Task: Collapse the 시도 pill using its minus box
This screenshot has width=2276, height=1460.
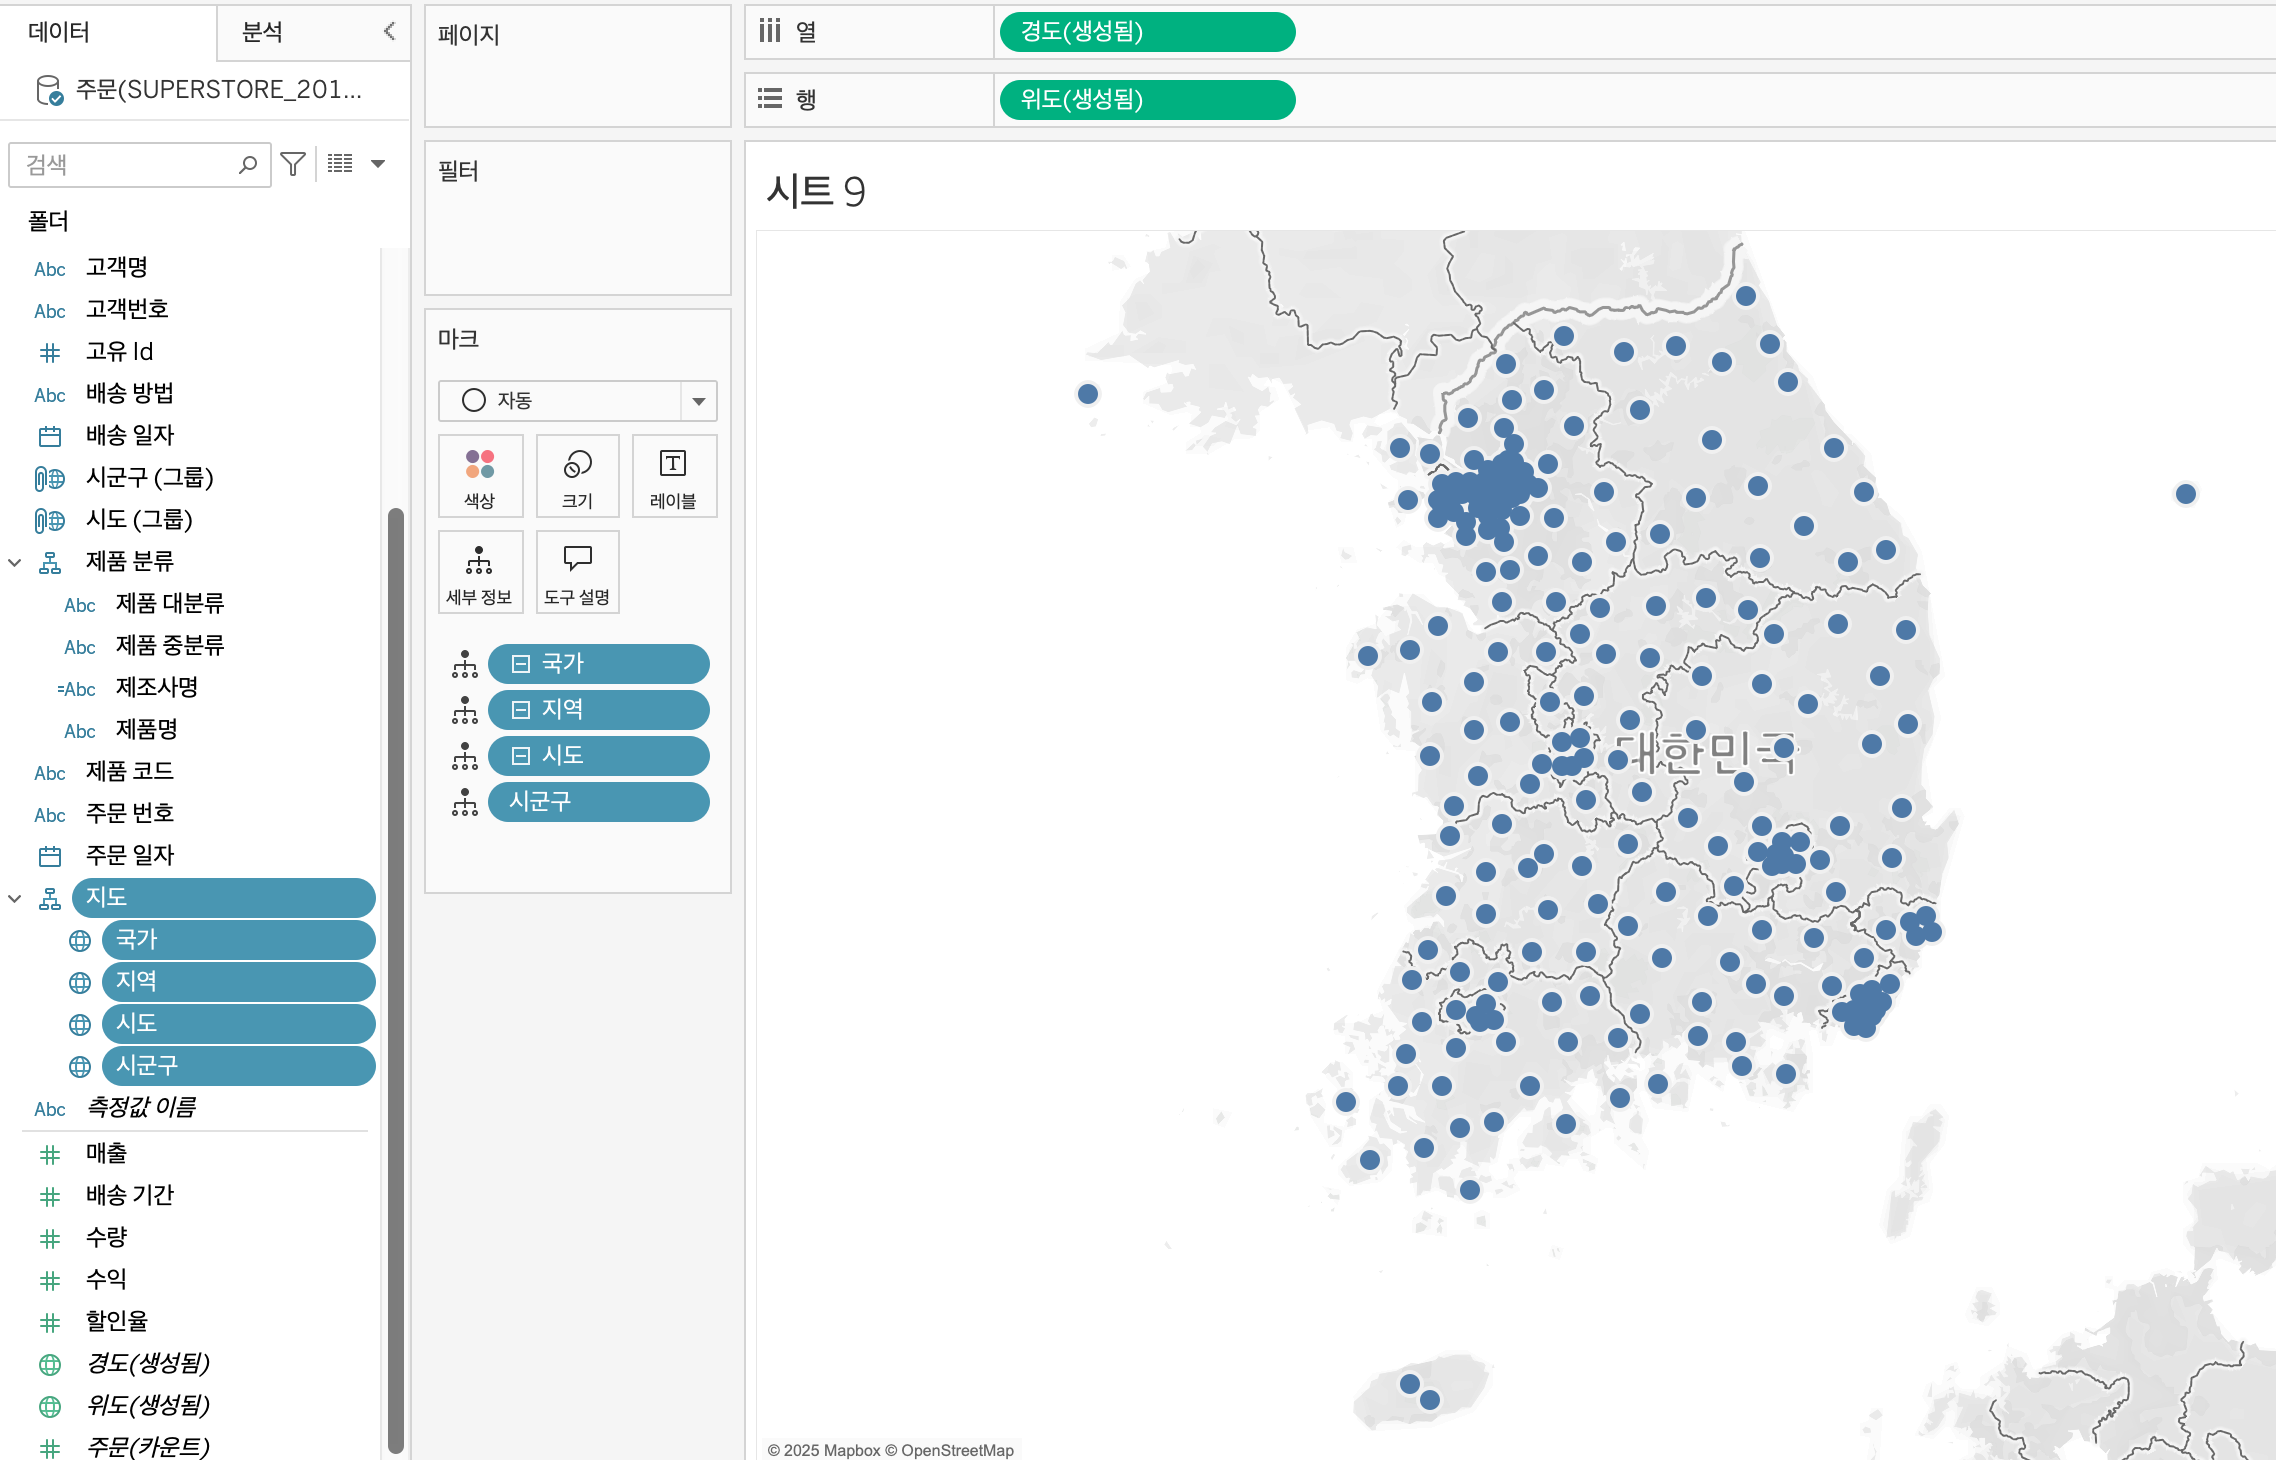Action: point(521,756)
